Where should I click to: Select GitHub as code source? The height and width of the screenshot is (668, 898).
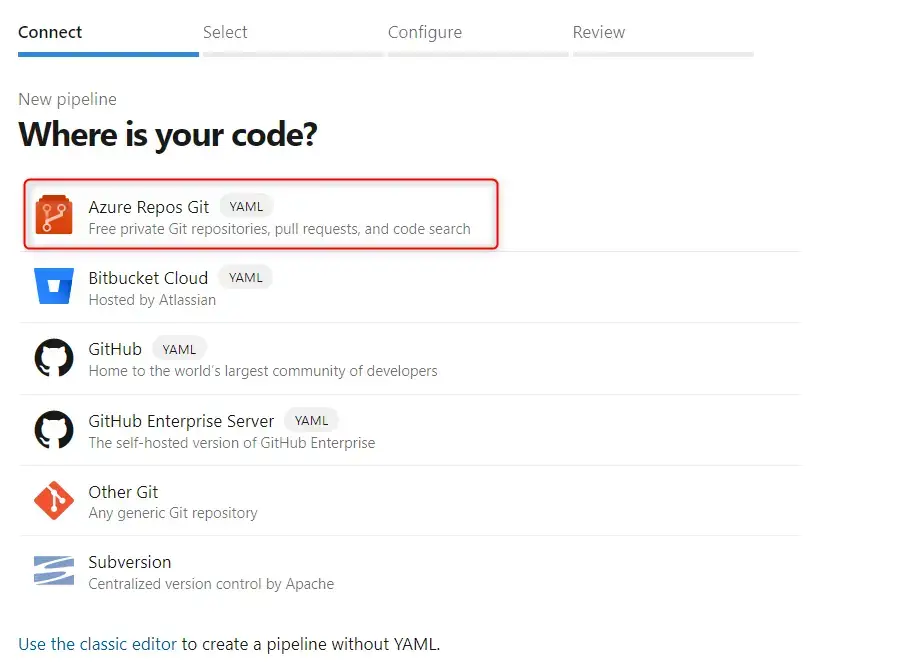pyautogui.click(x=410, y=359)
